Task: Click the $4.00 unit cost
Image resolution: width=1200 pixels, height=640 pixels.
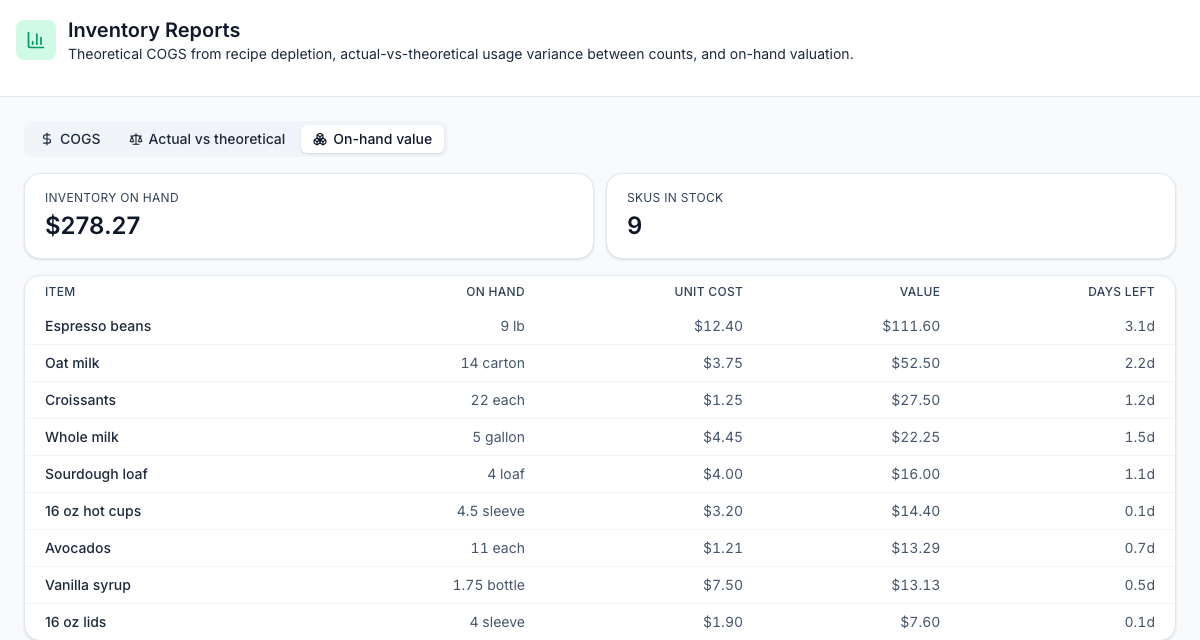Action: click(723, 474)
